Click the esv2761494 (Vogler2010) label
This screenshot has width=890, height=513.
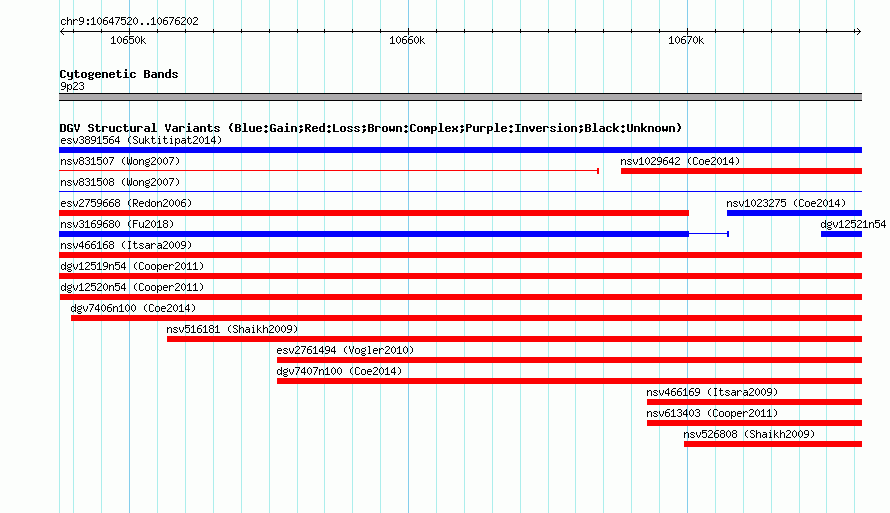click(345, 350)
